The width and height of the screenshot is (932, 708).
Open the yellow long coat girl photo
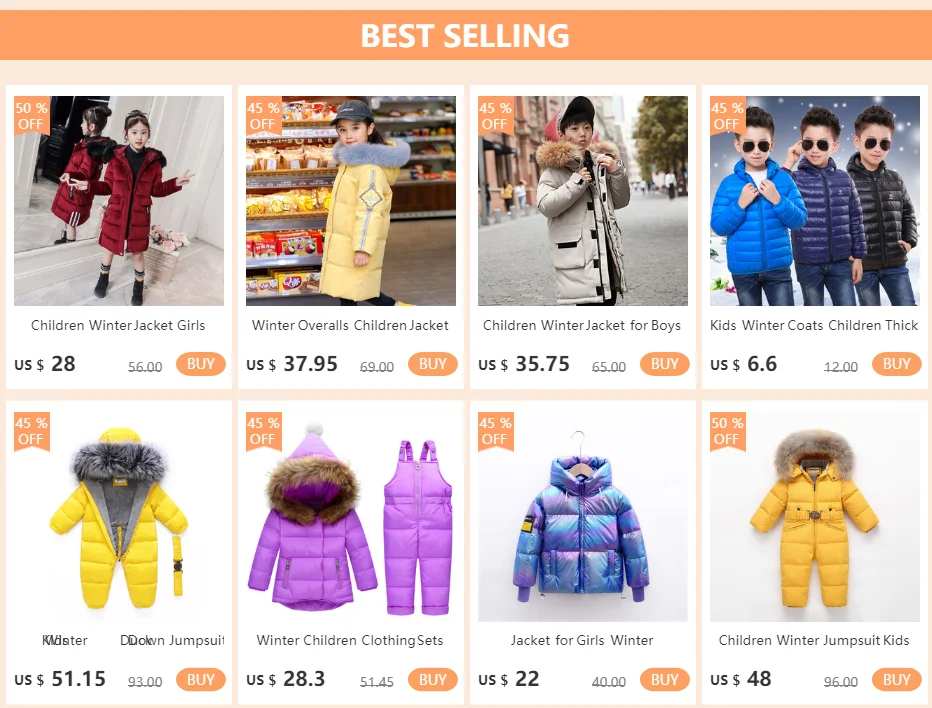pyautogui.click(x=351, y=201)
